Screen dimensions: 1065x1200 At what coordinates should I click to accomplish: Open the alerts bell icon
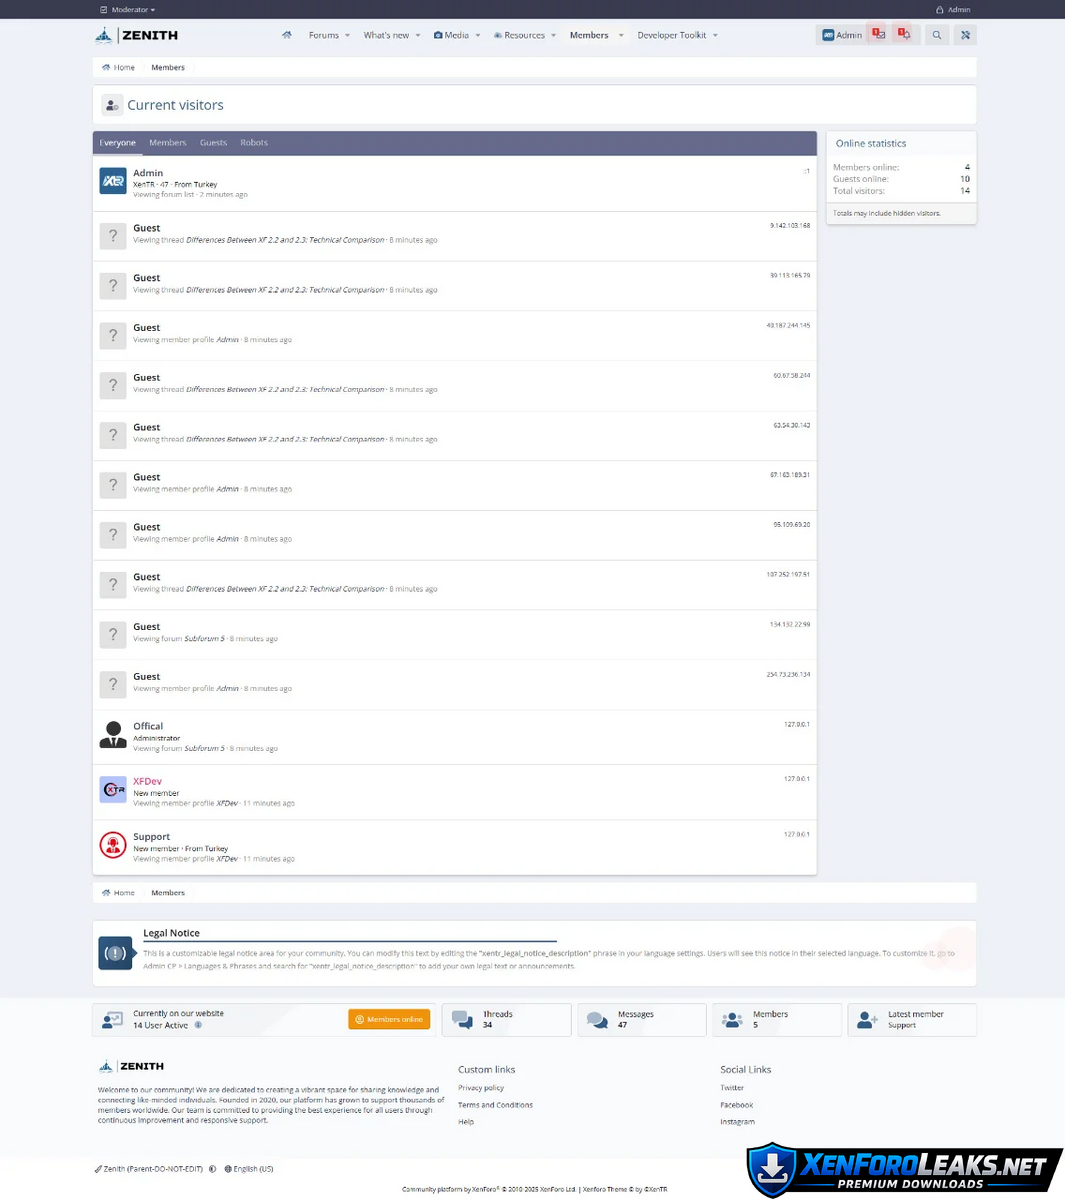coord(904,35)
